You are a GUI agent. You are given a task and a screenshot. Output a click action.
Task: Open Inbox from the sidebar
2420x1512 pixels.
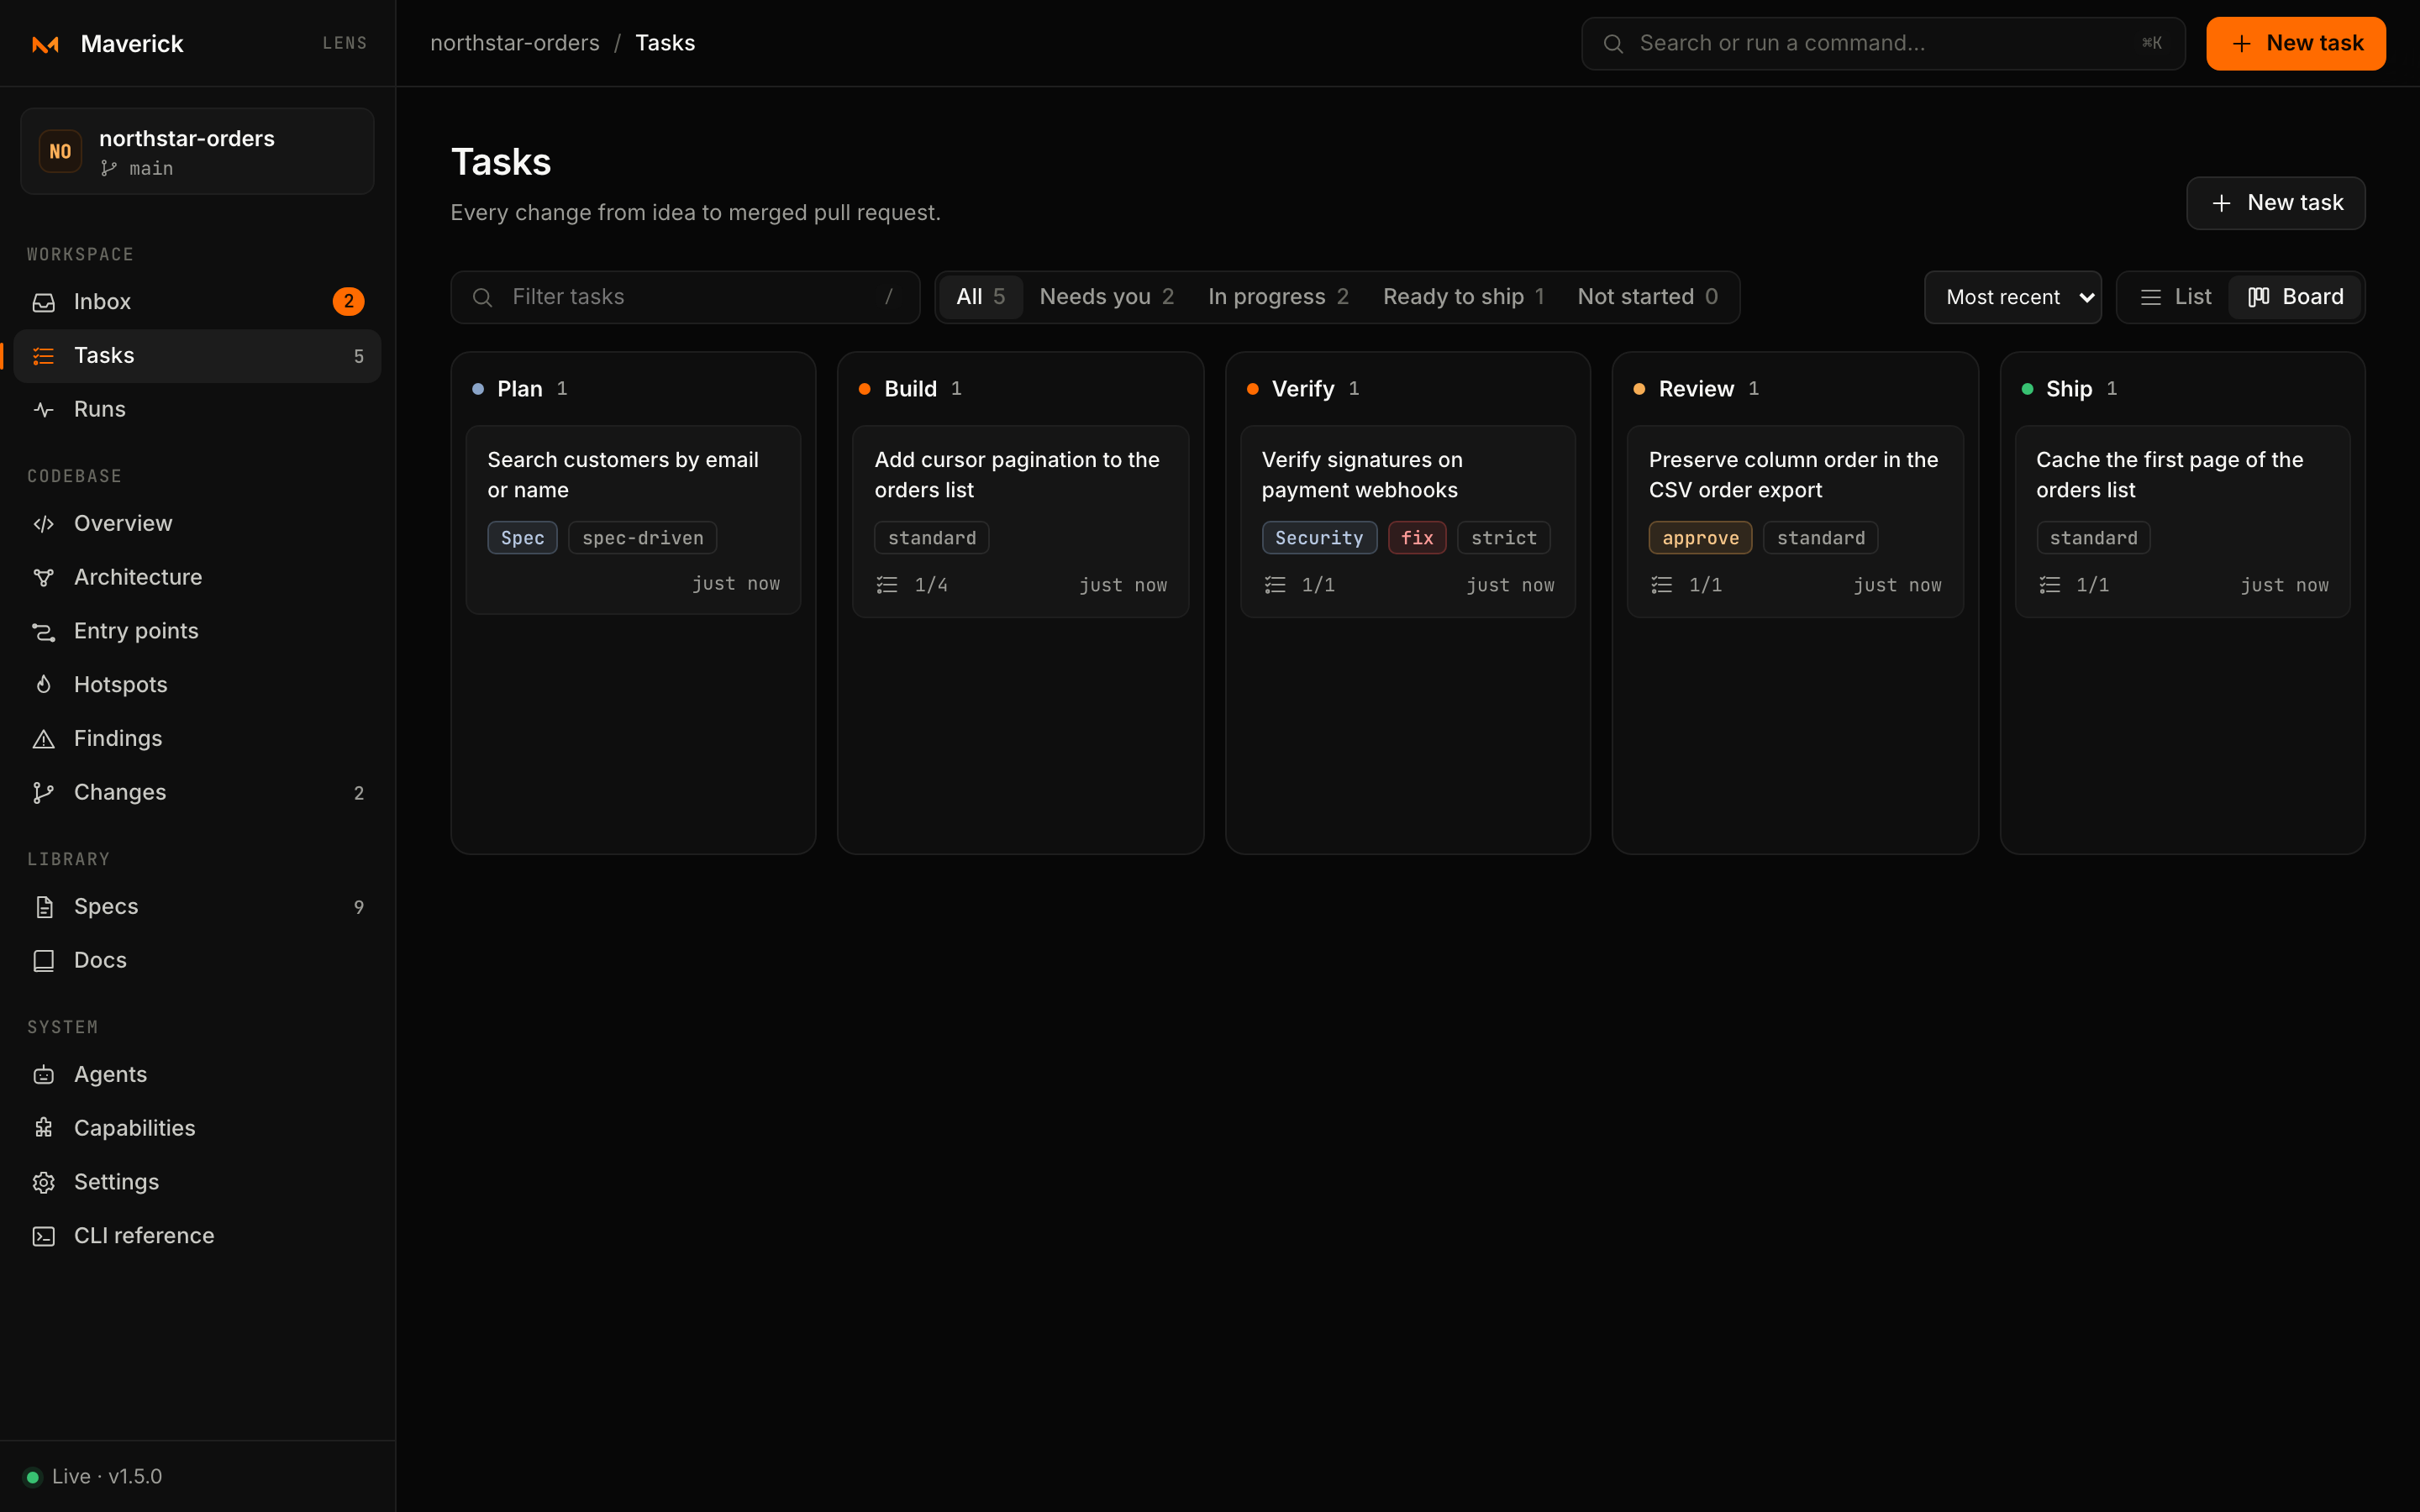point(197,301)
